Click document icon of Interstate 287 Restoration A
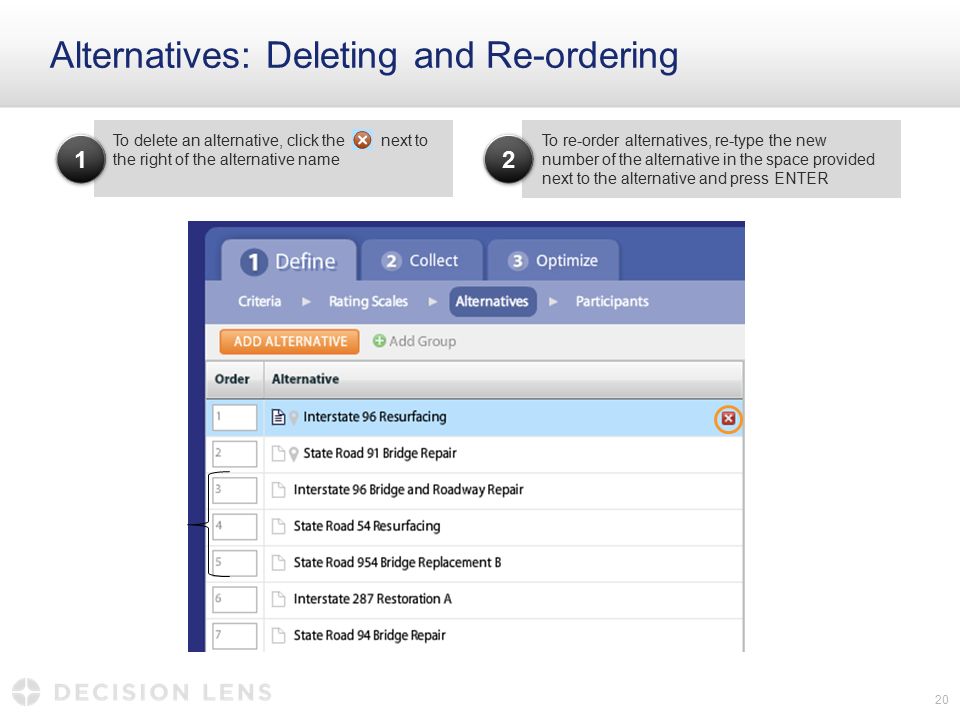Screen dimensions: 960x720 coord(279,599)
